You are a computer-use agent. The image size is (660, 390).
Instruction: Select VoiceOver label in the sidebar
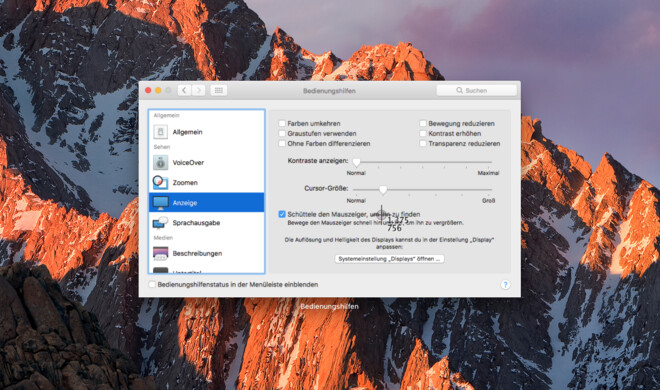[x=188, y=162]
